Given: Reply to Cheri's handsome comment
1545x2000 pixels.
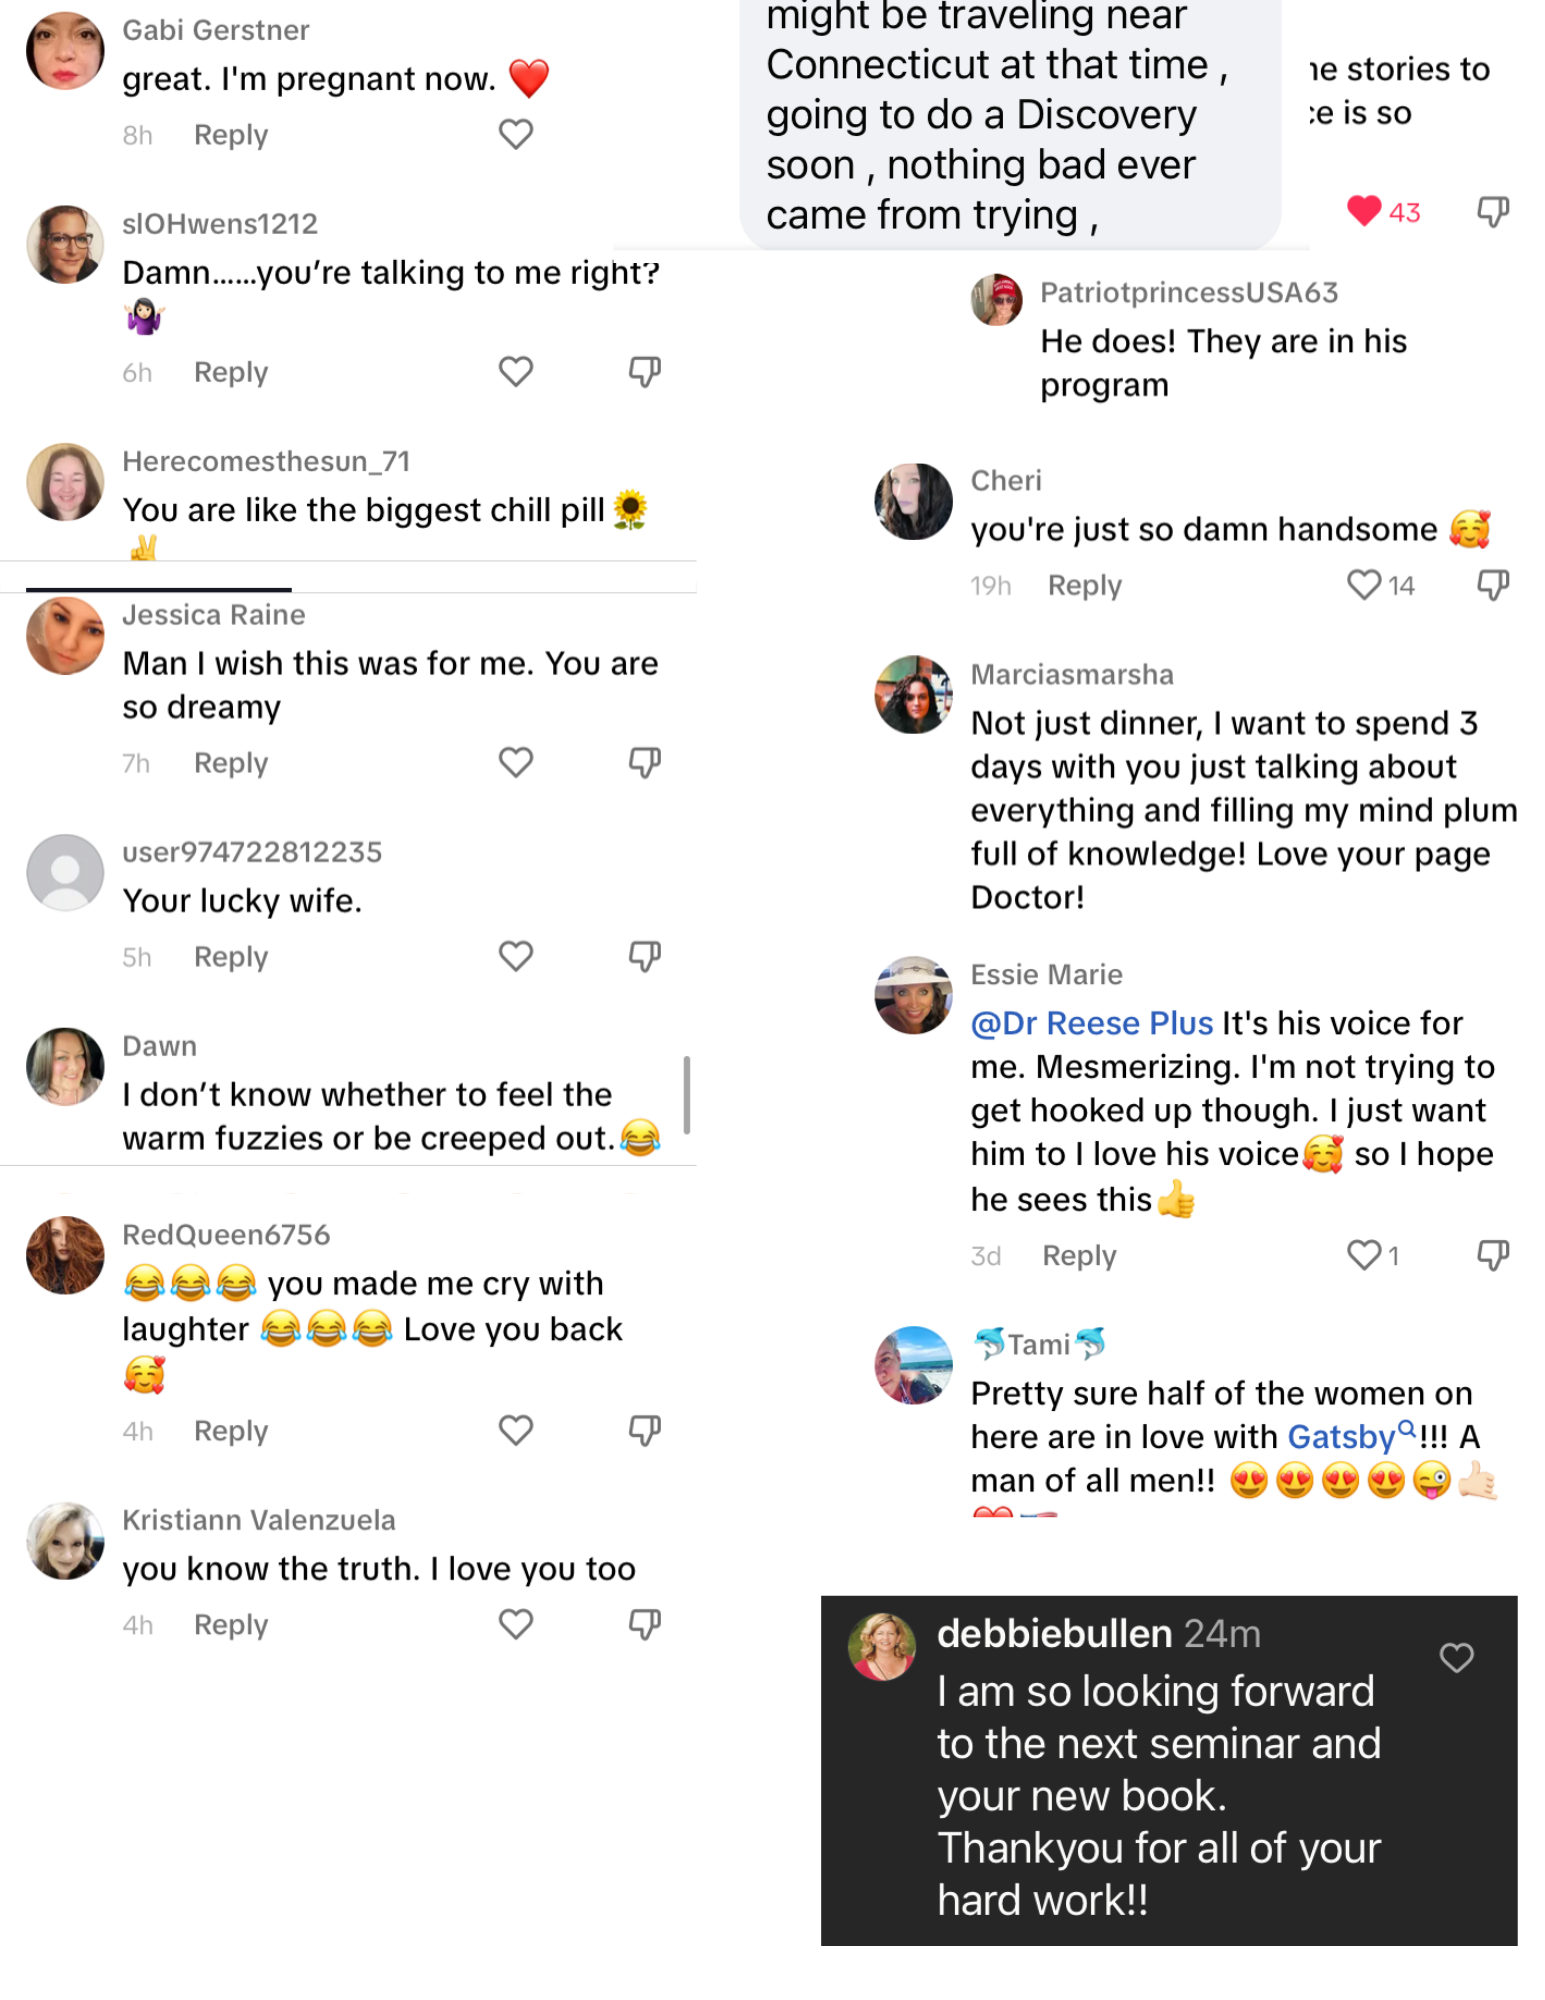Looking at the screenshot, I should pyautogui.click(x=1084, y=585).
